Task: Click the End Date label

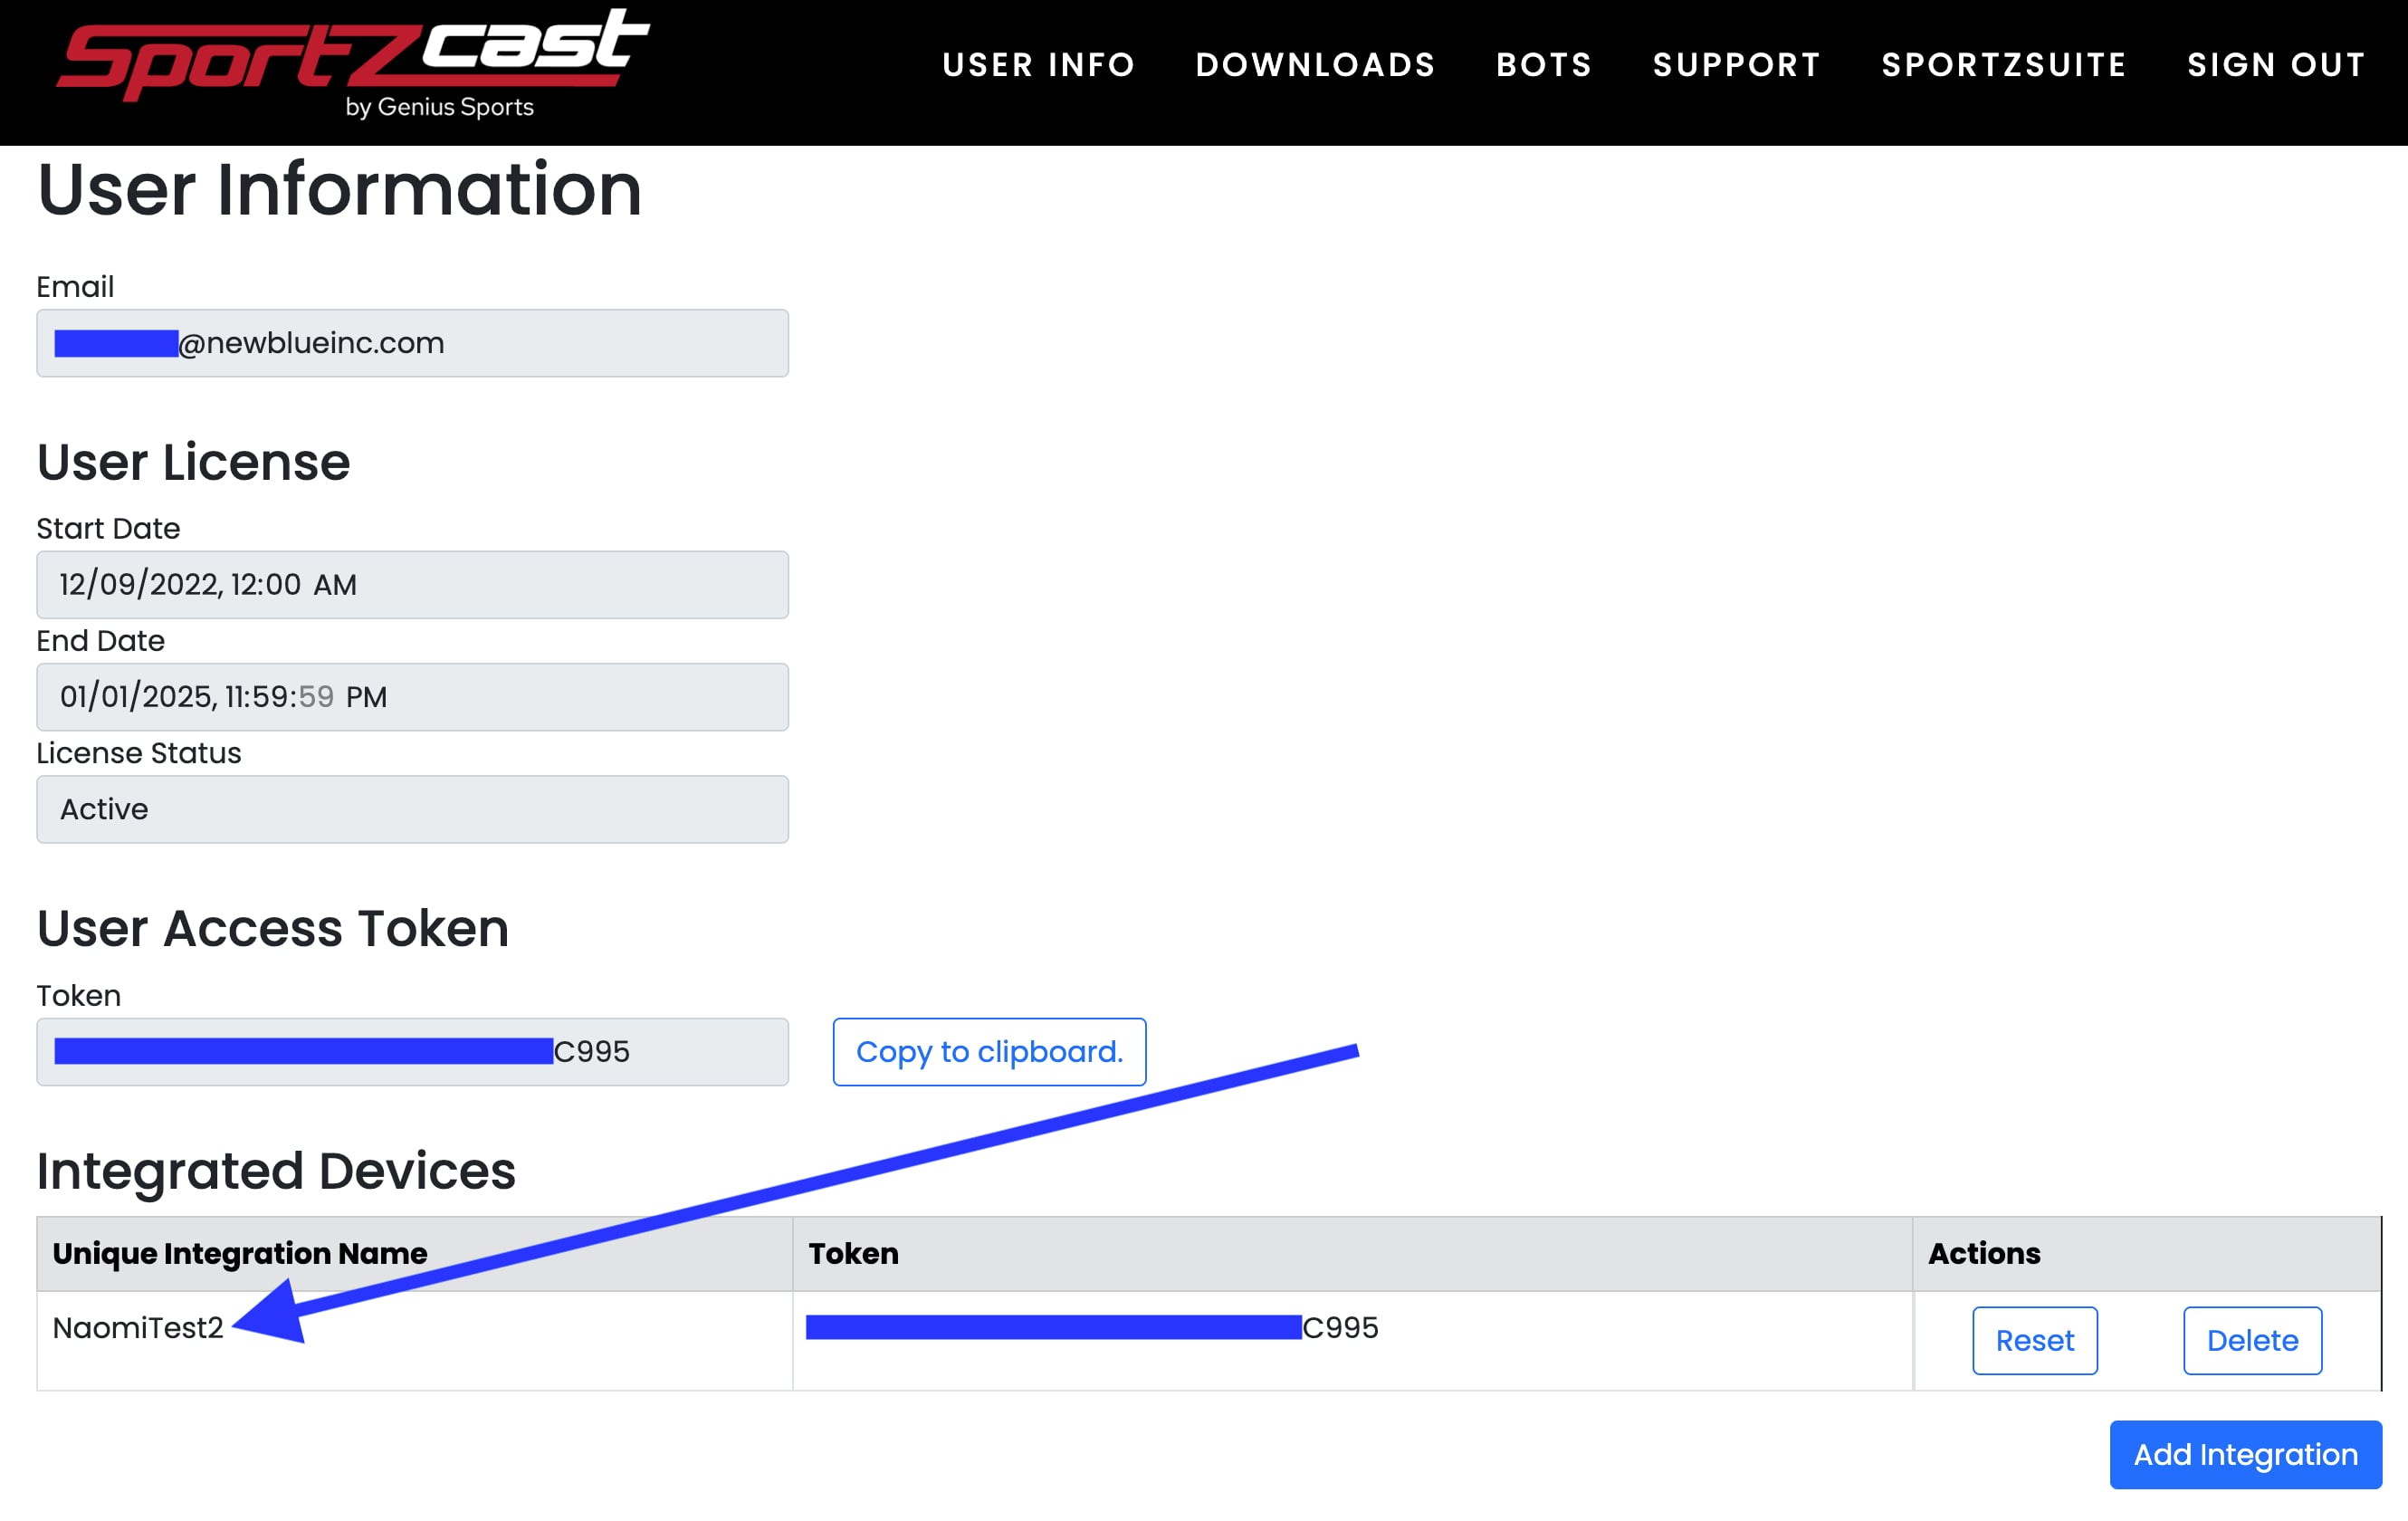Action: tap(100, 641)
